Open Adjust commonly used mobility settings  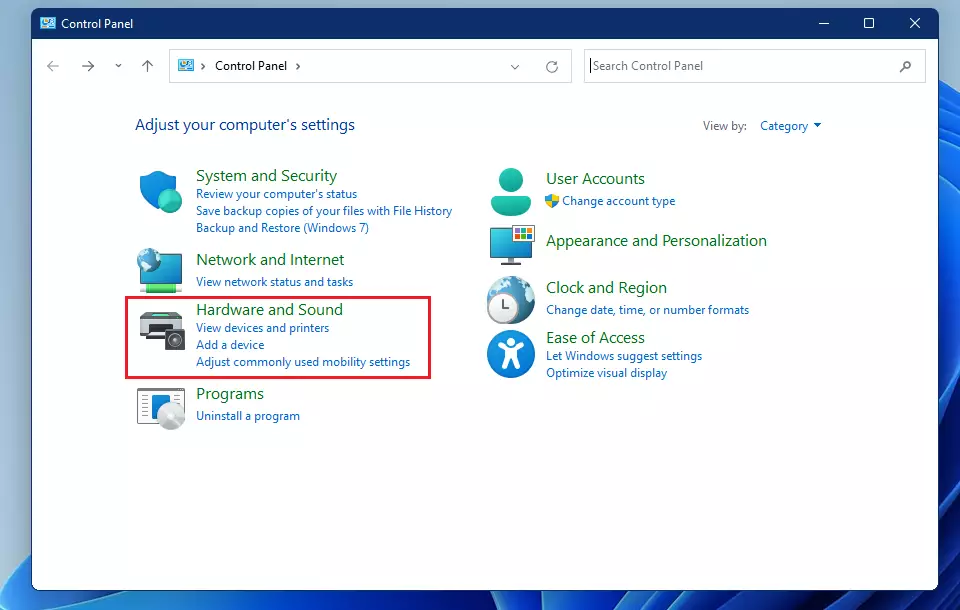(303, 362)
